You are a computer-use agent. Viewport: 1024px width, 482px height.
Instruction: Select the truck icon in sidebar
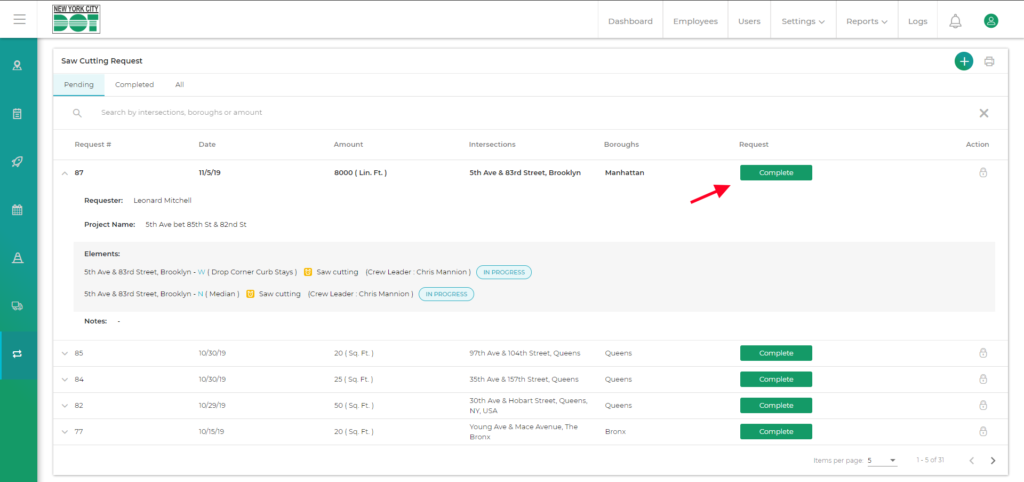(x=17, y=306)
